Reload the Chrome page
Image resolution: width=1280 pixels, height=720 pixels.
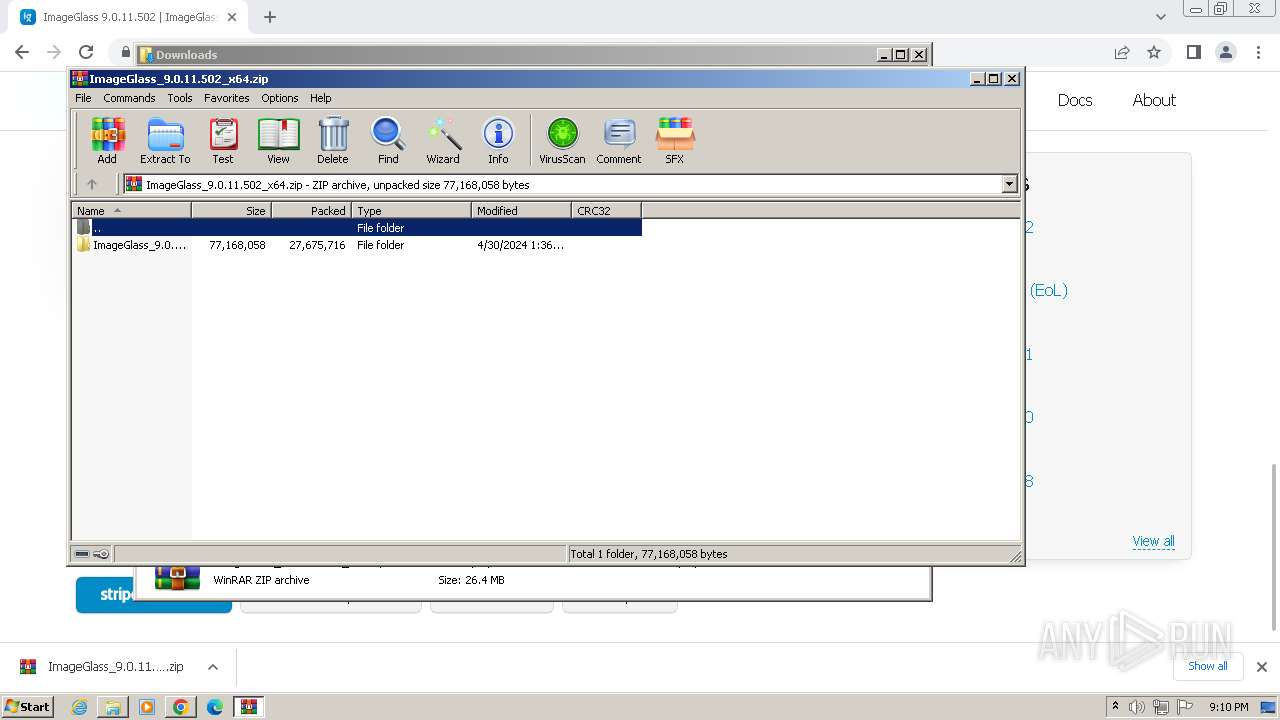(86, 52)
